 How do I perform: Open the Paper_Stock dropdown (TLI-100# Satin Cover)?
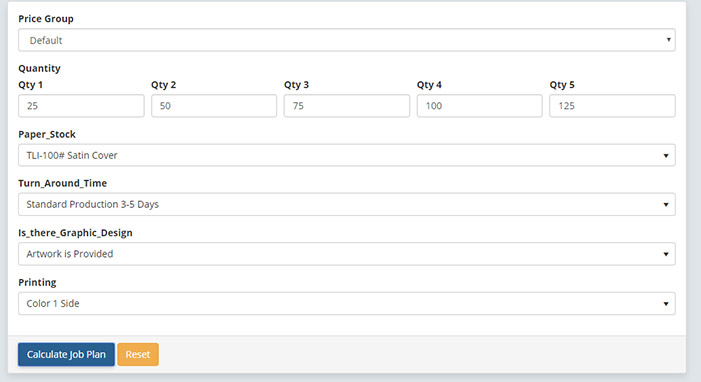[346, 155]
